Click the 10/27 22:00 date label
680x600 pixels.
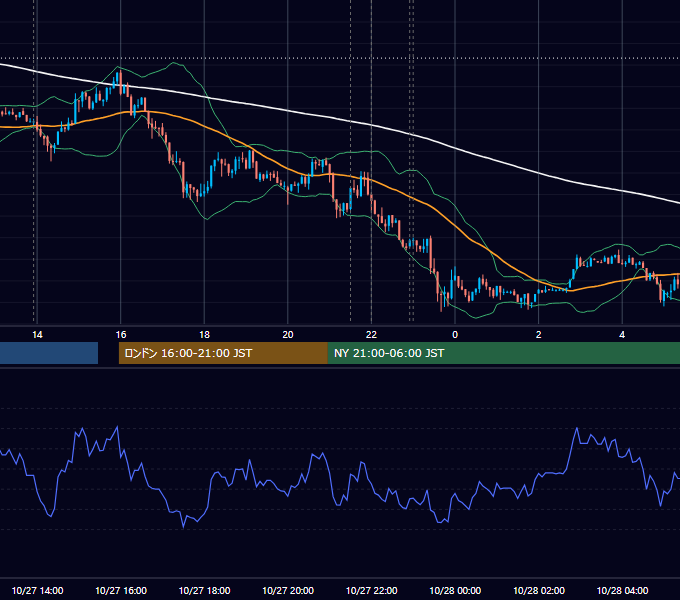pos(371,590)
